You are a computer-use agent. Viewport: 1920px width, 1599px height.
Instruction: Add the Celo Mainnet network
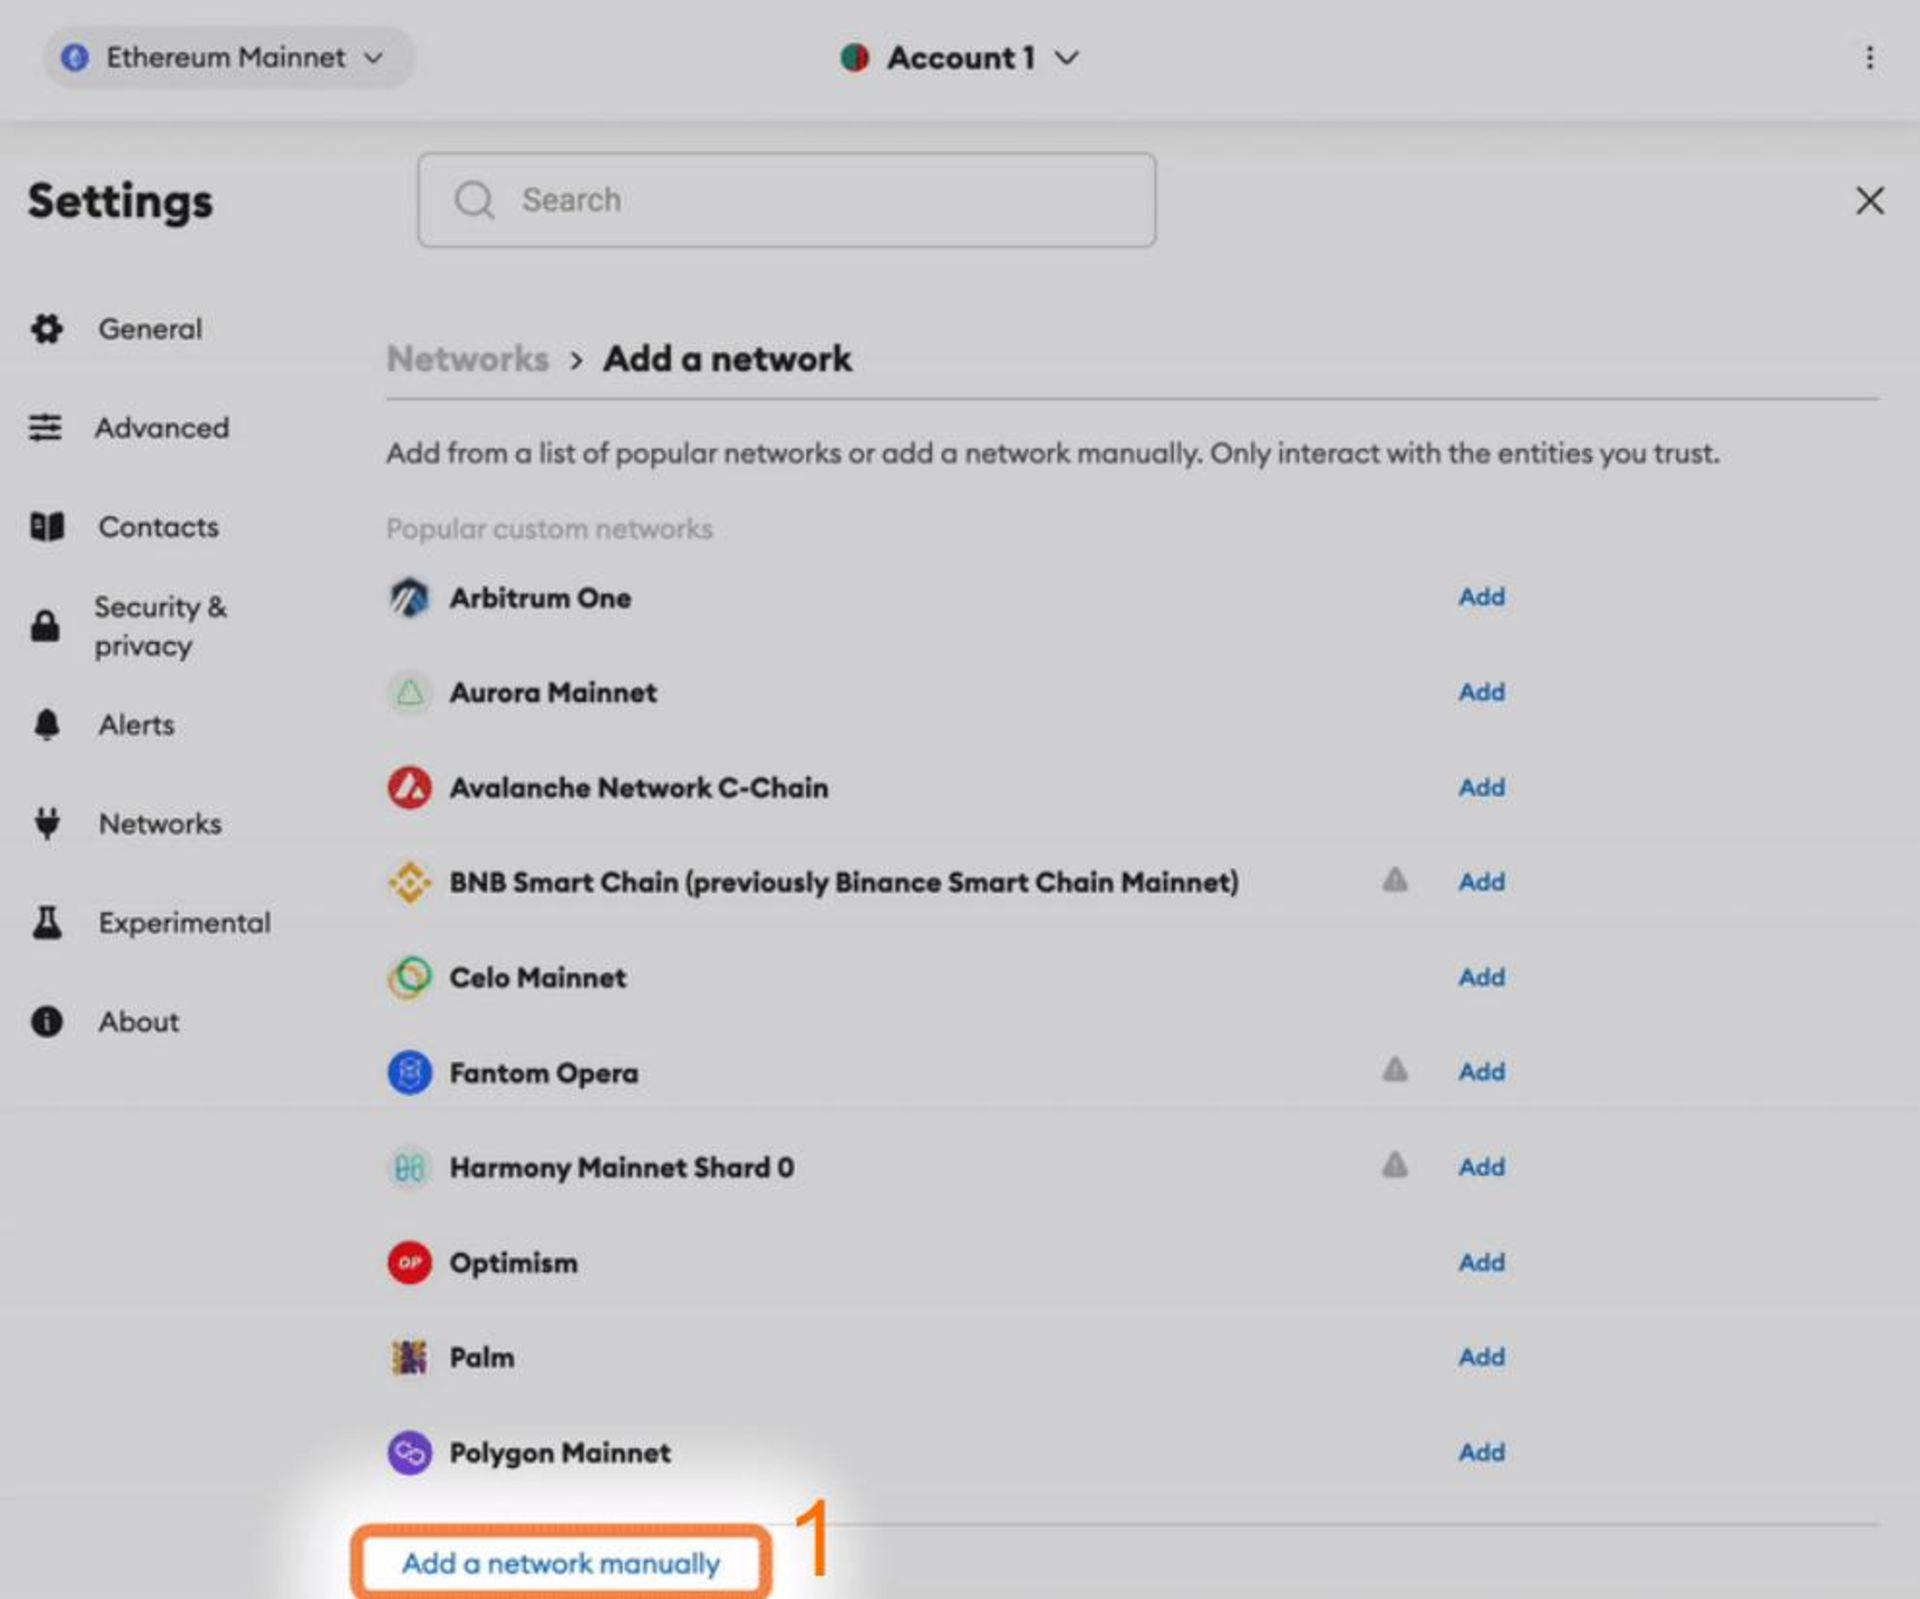click(x=1481, y=977)
